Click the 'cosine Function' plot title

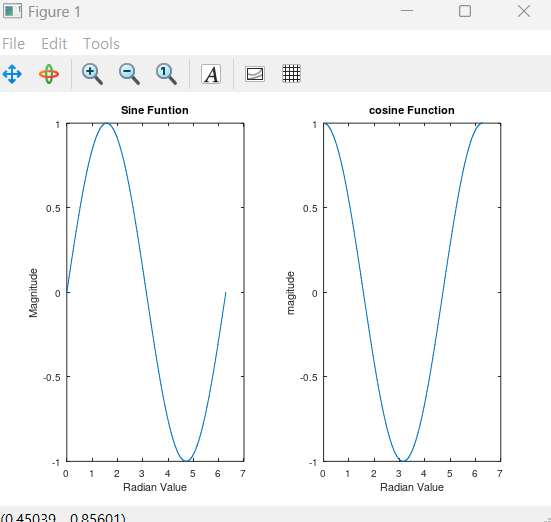pyautogui.click(x=411, y=110)
